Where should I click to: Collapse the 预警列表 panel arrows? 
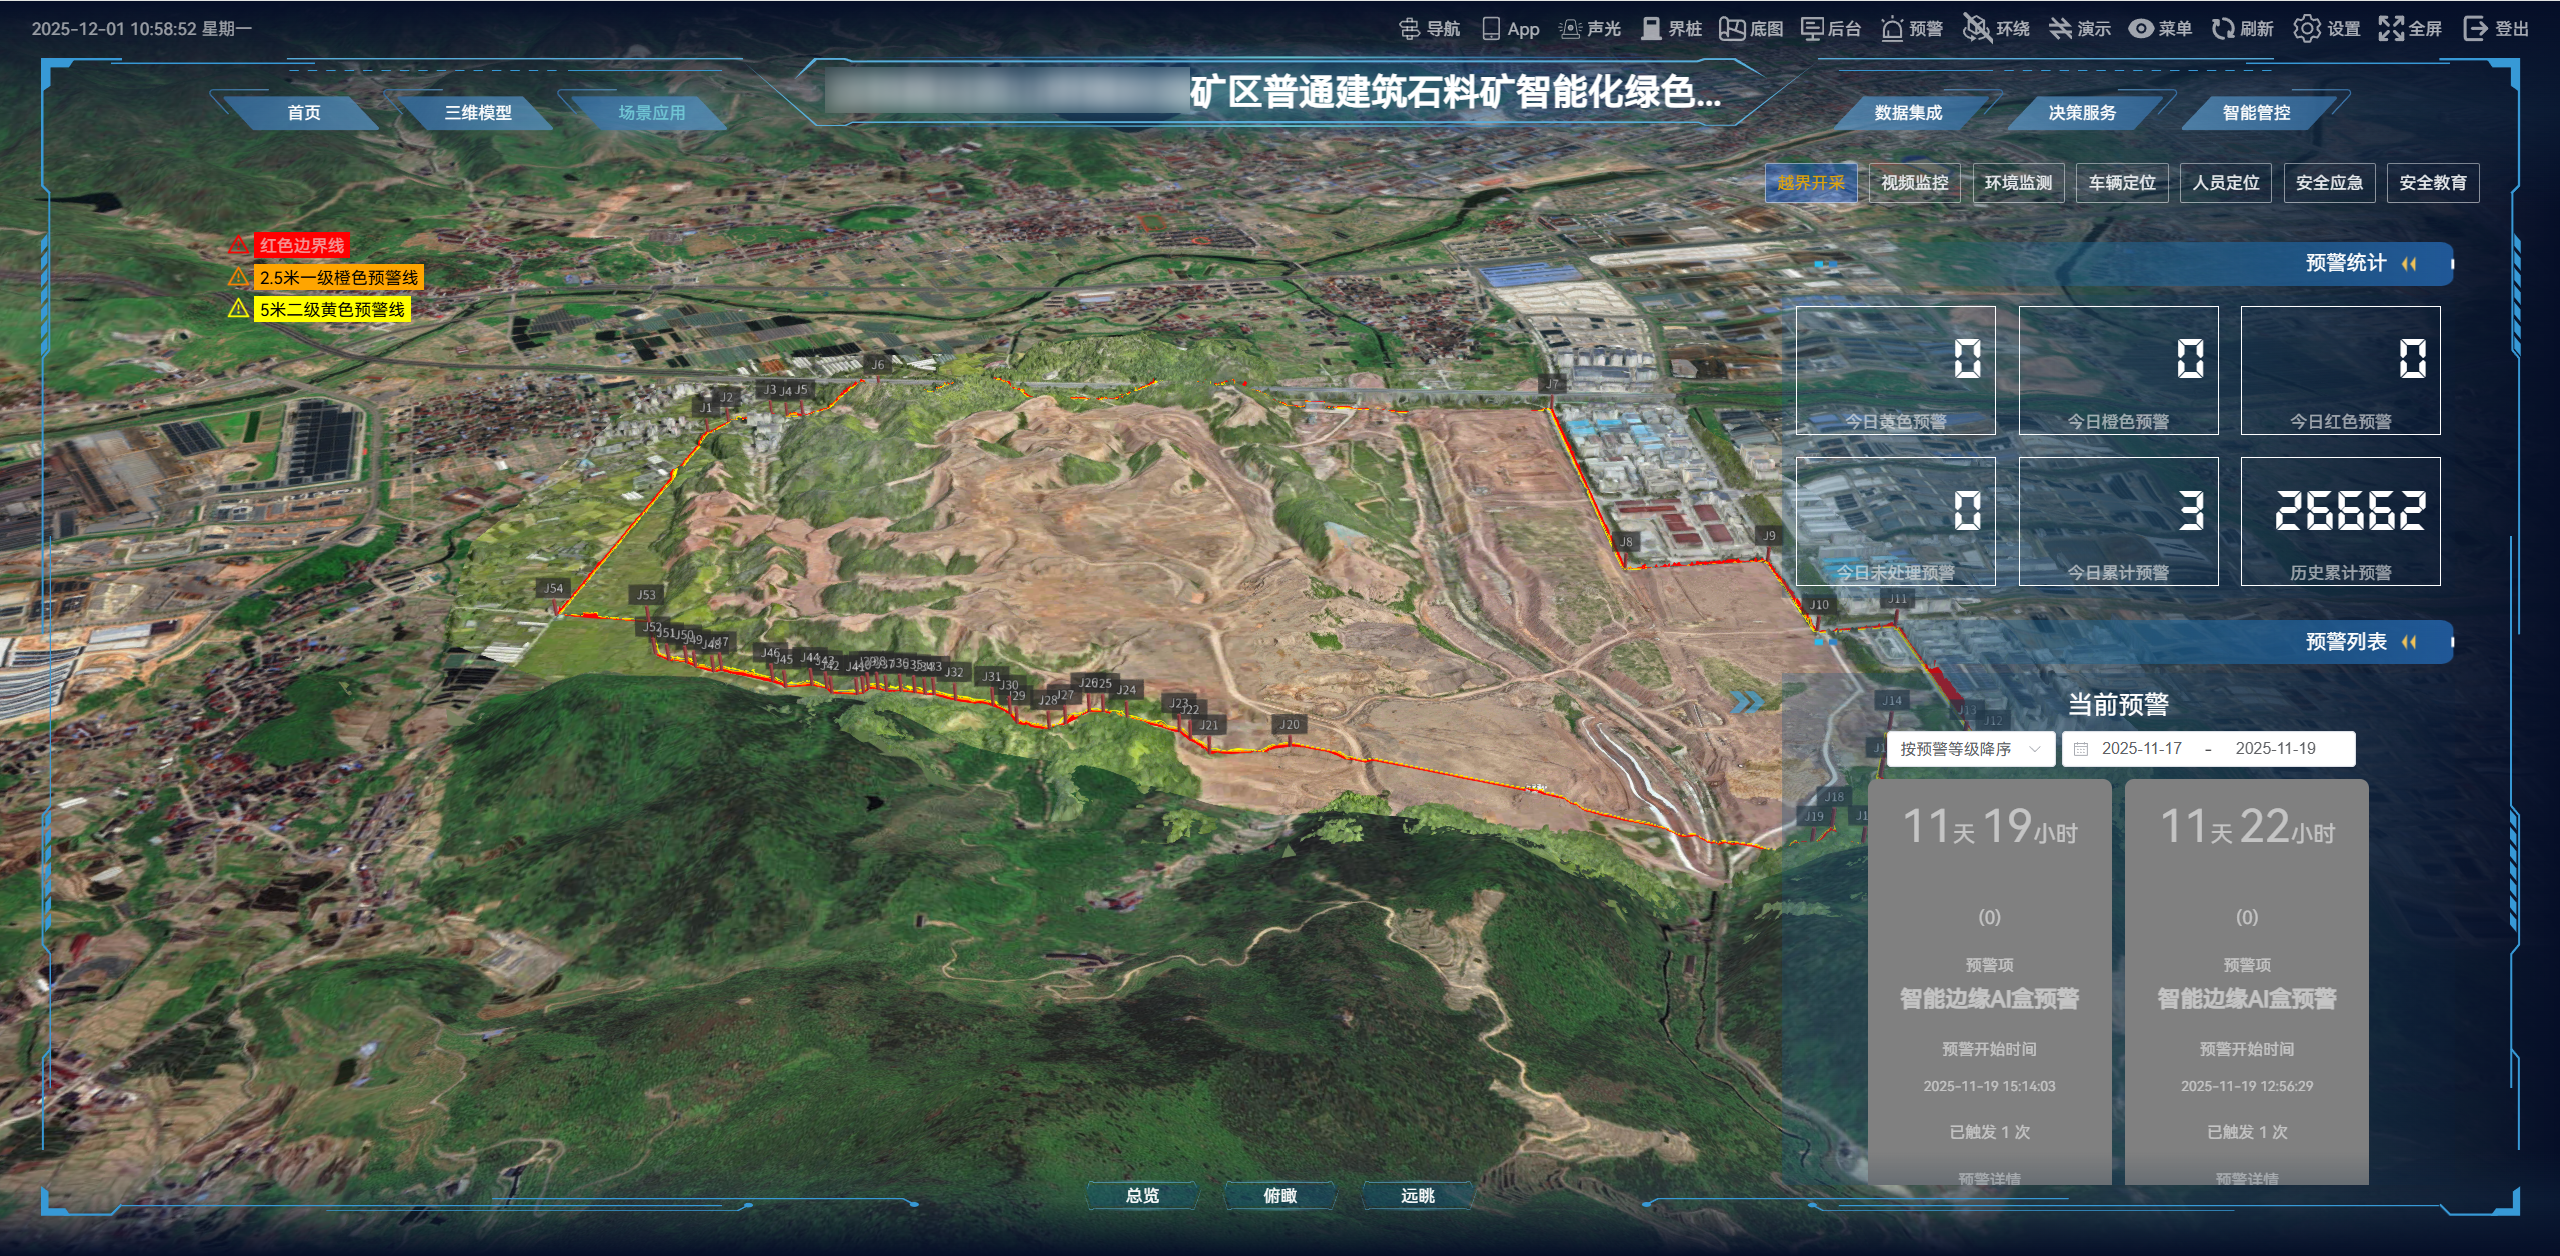coord(2409,642)
